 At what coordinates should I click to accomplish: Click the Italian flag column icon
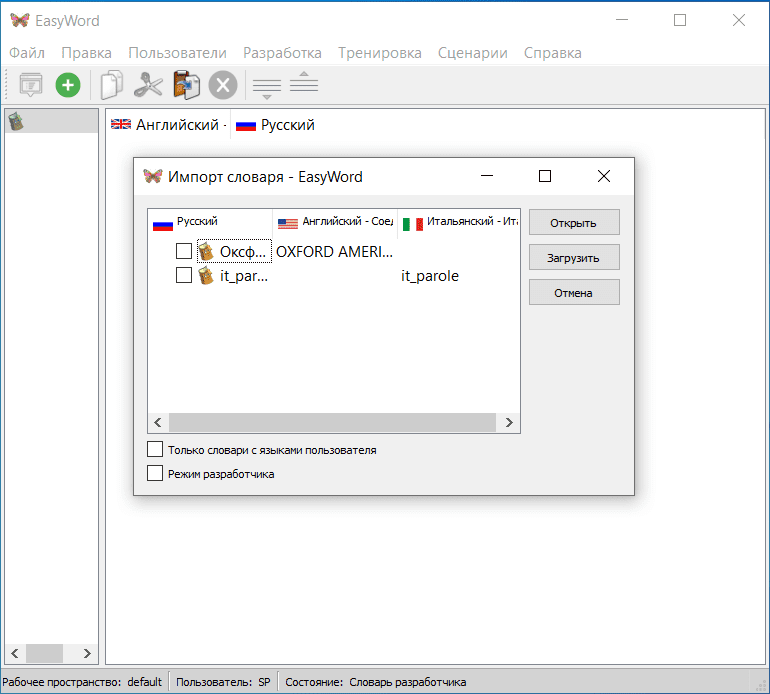point(412,224)
